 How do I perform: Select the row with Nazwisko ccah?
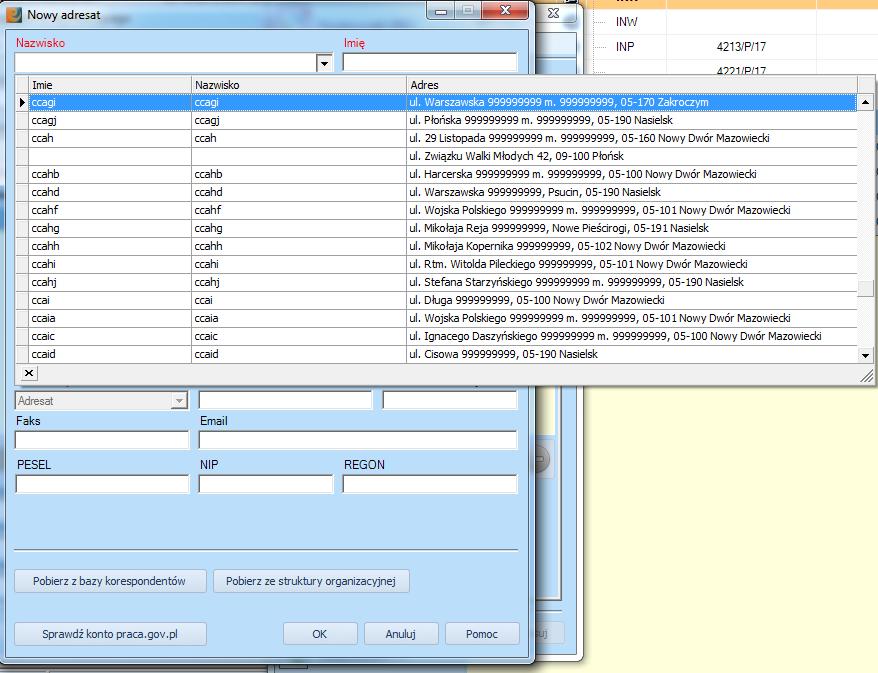click(437, 138)
